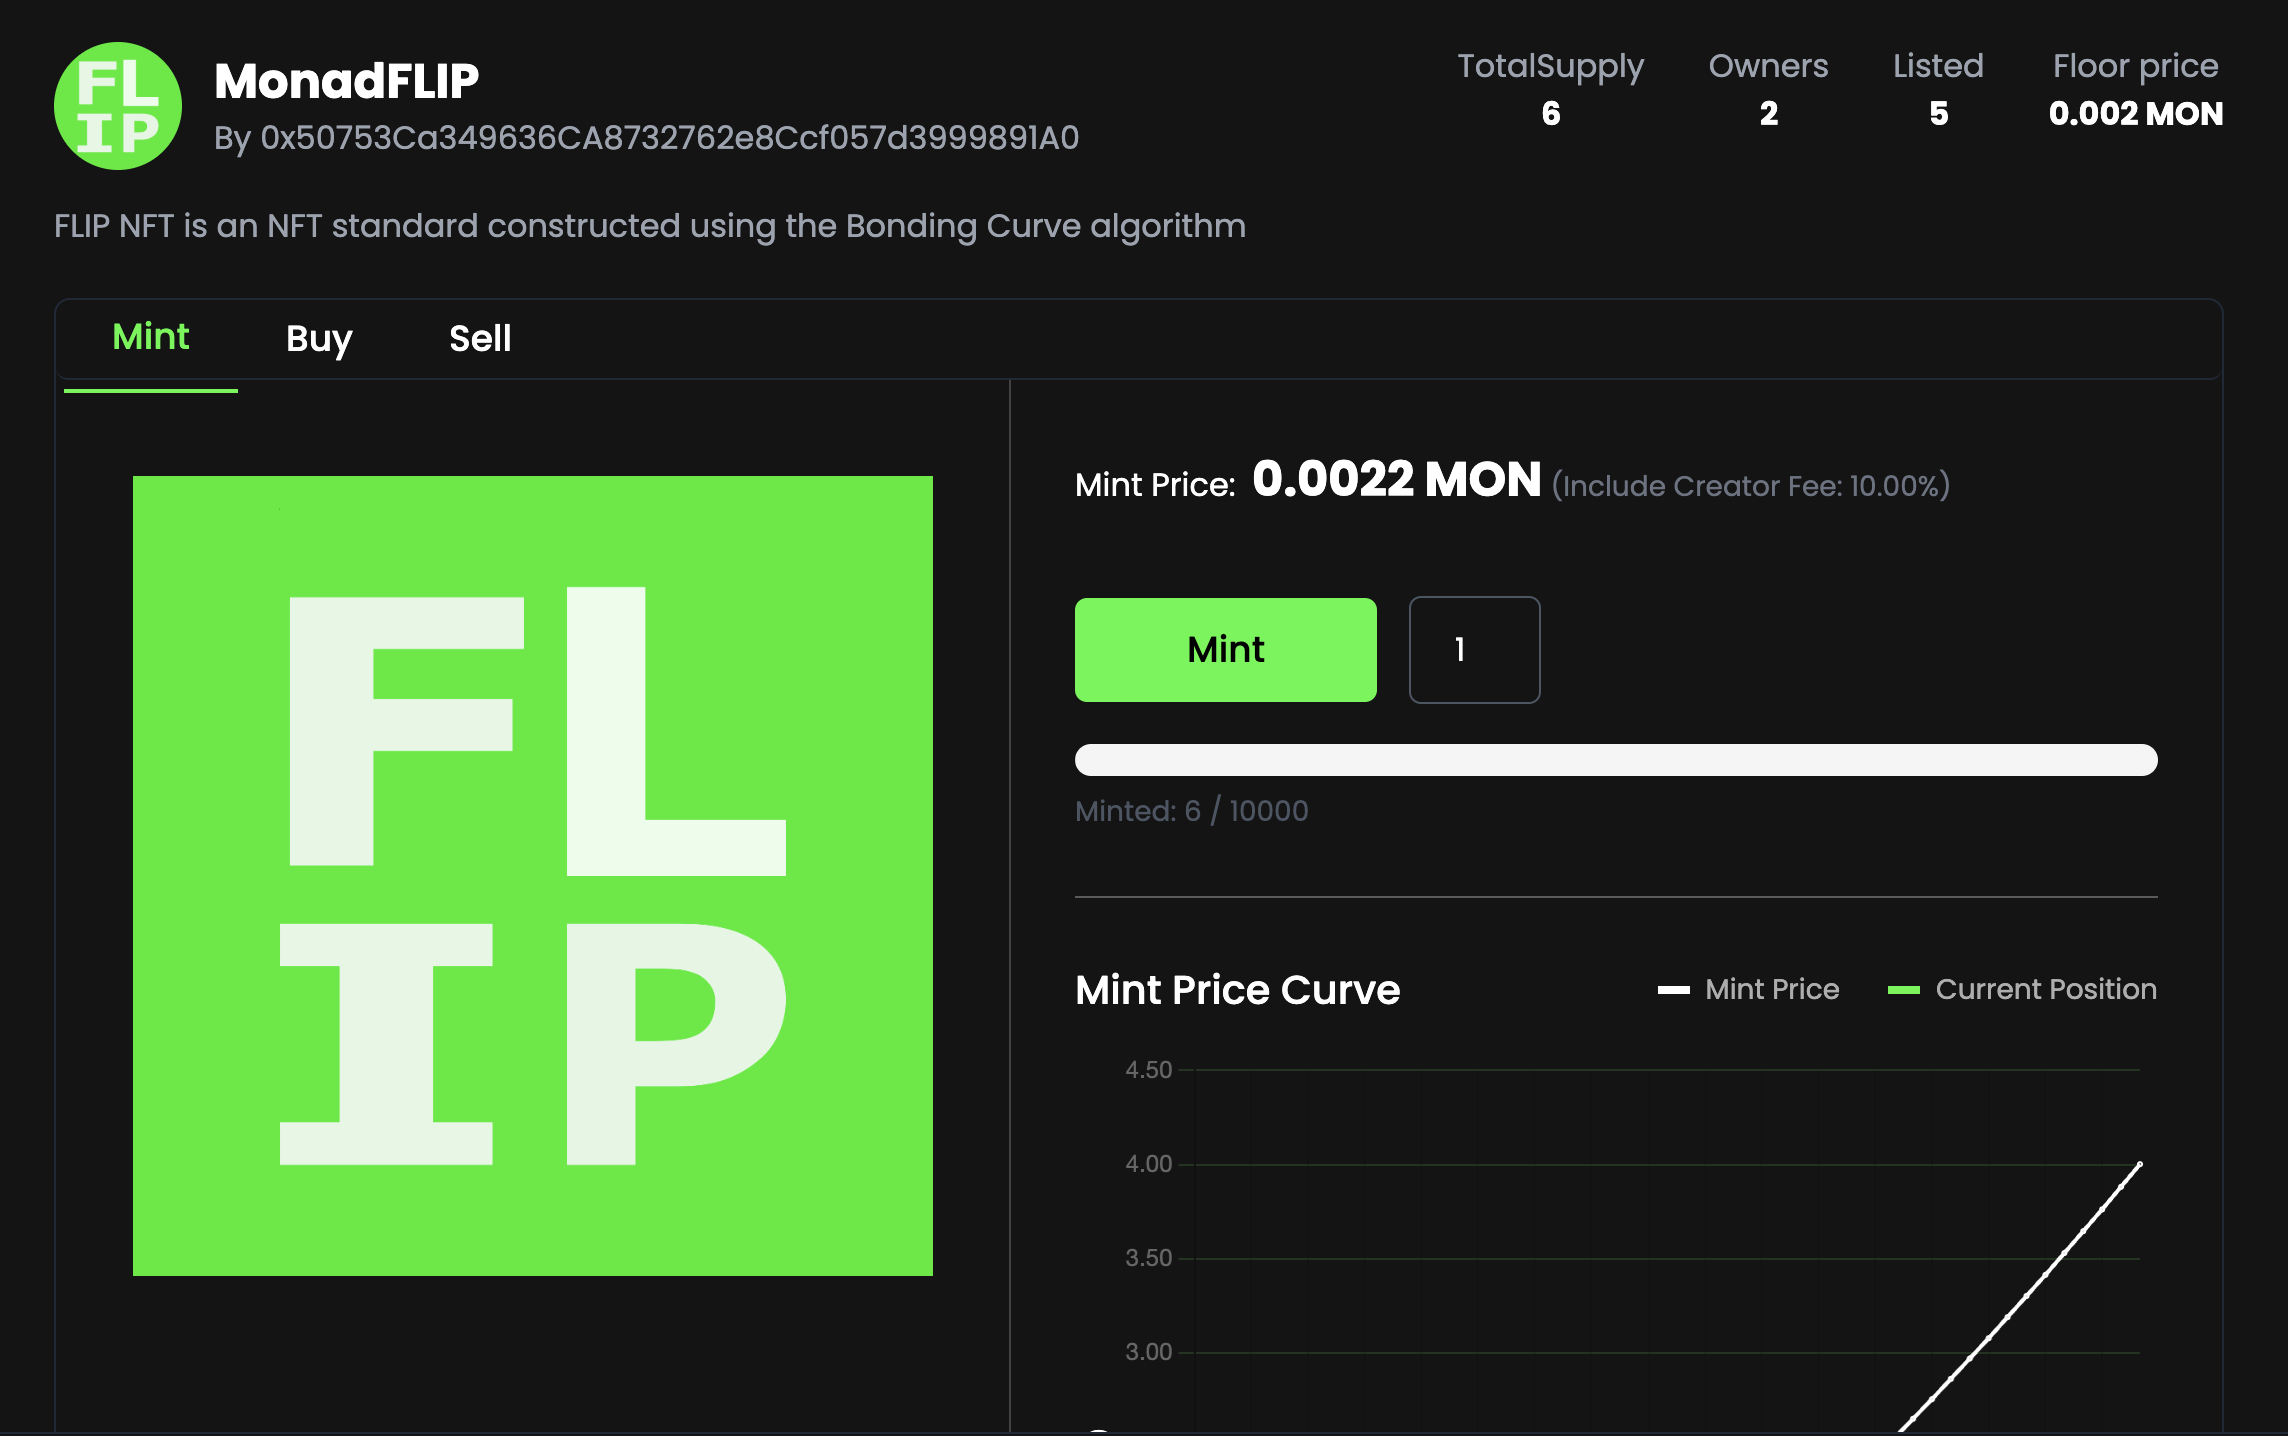
Task: Click the MonadFLIP collection title
Action: (x=346, y=81)
